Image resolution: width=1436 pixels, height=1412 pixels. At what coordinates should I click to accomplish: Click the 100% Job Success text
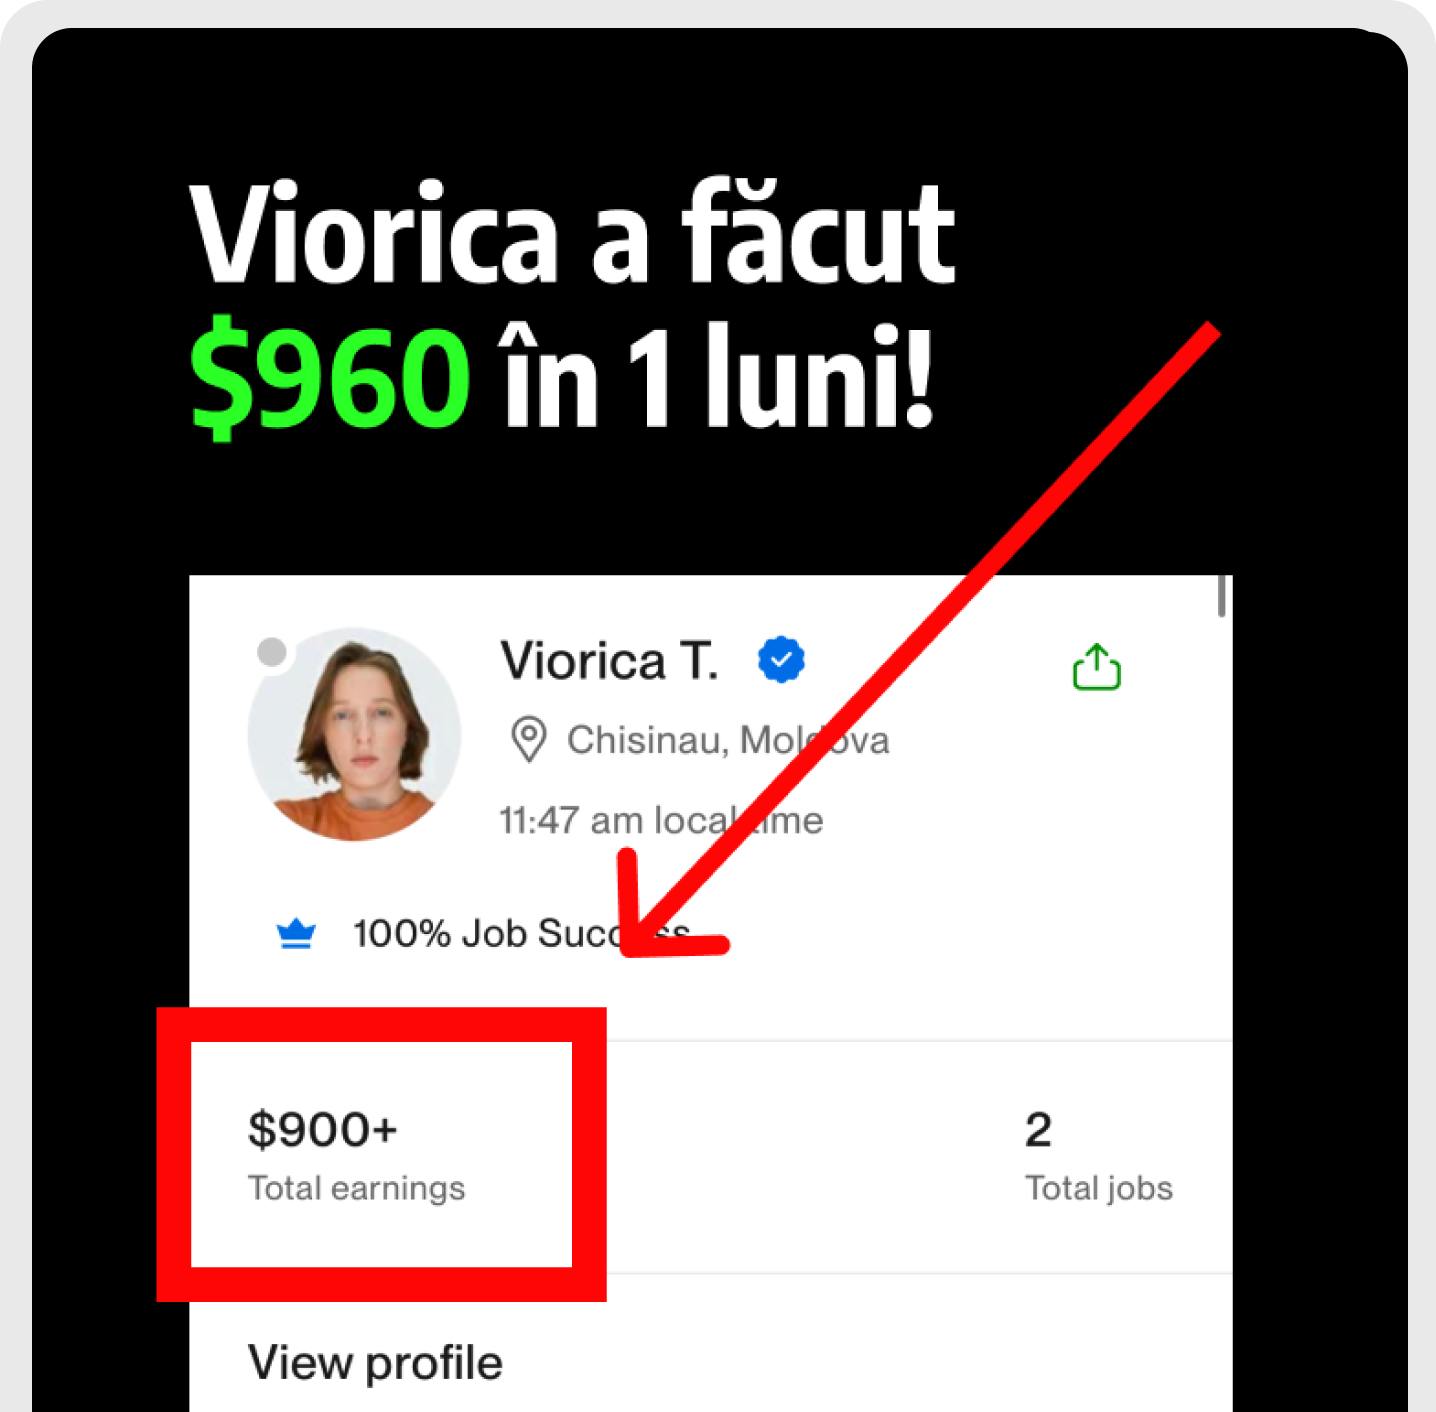(x=521, y=934)
